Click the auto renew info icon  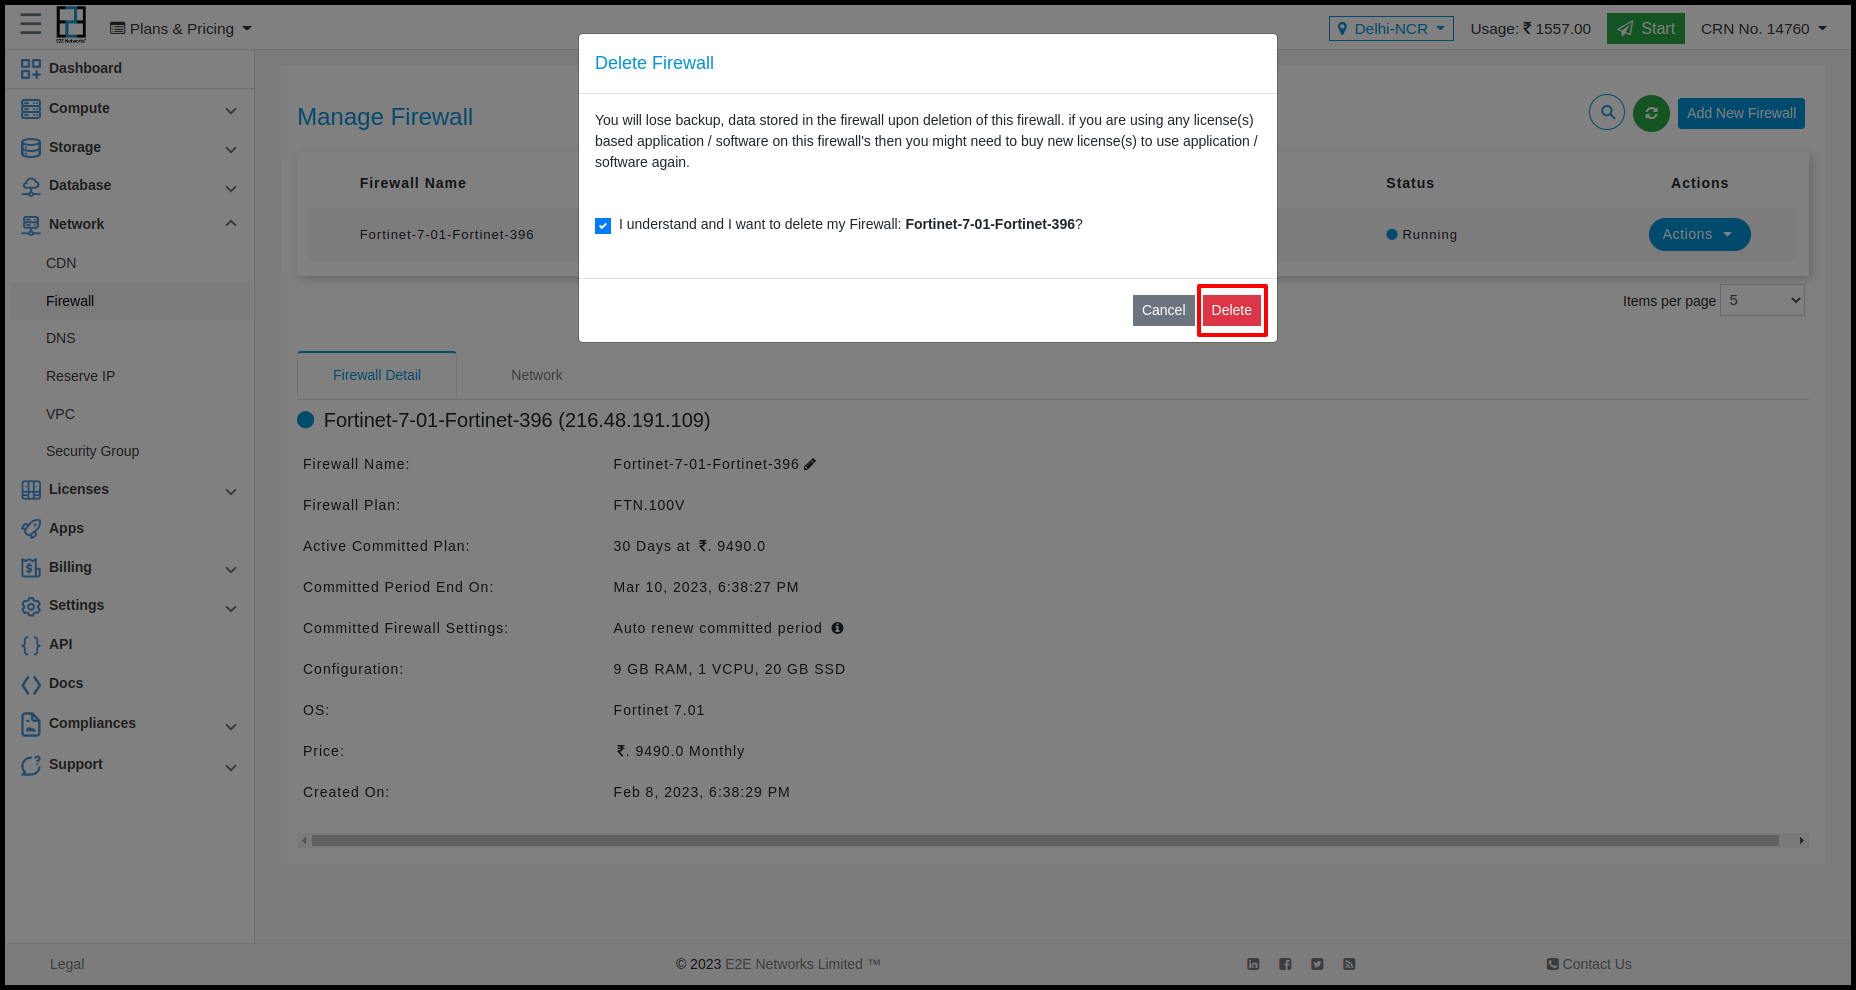click(x=837, y=628)
